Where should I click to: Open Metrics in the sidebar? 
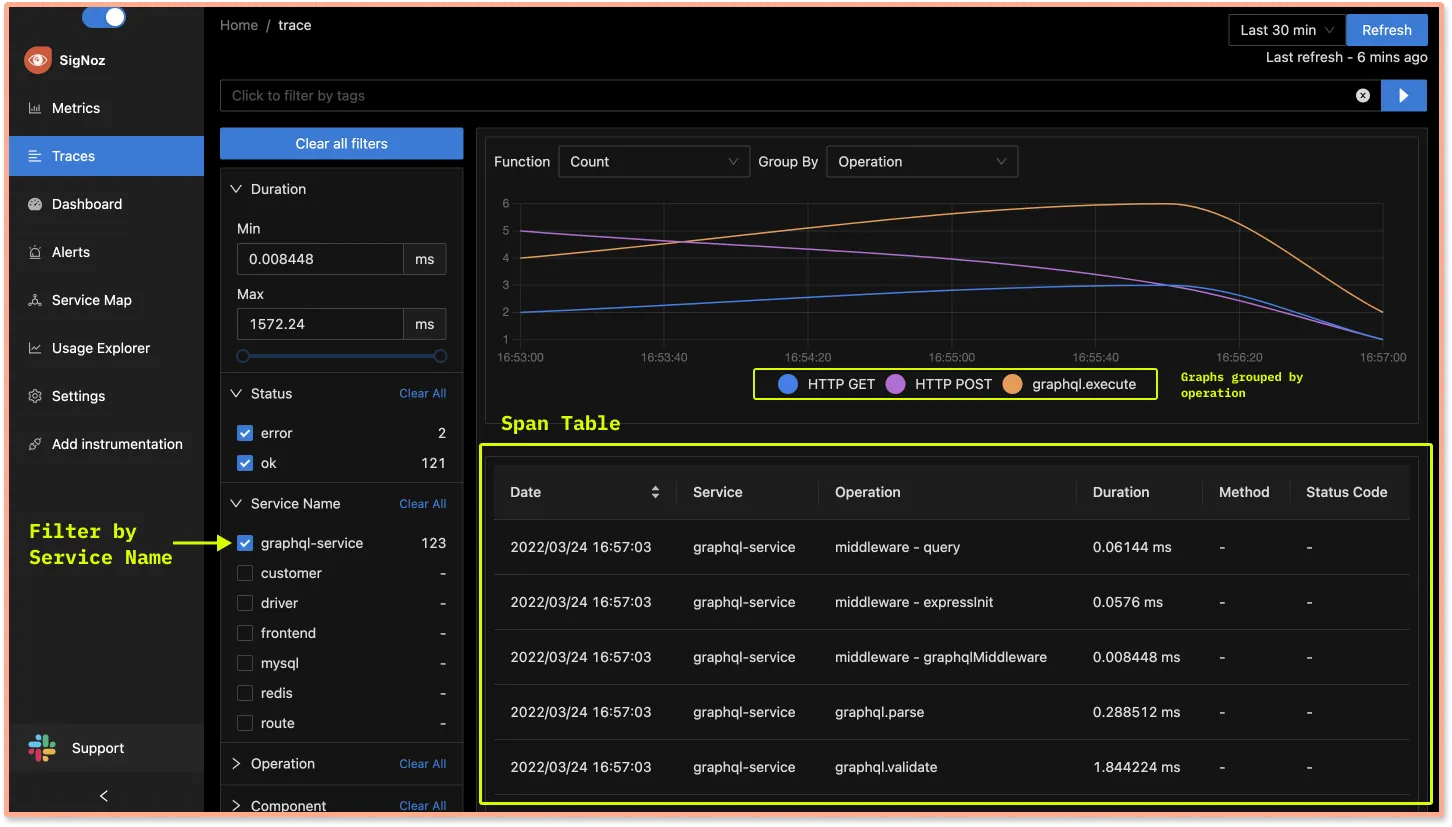(x=106, y=108)
